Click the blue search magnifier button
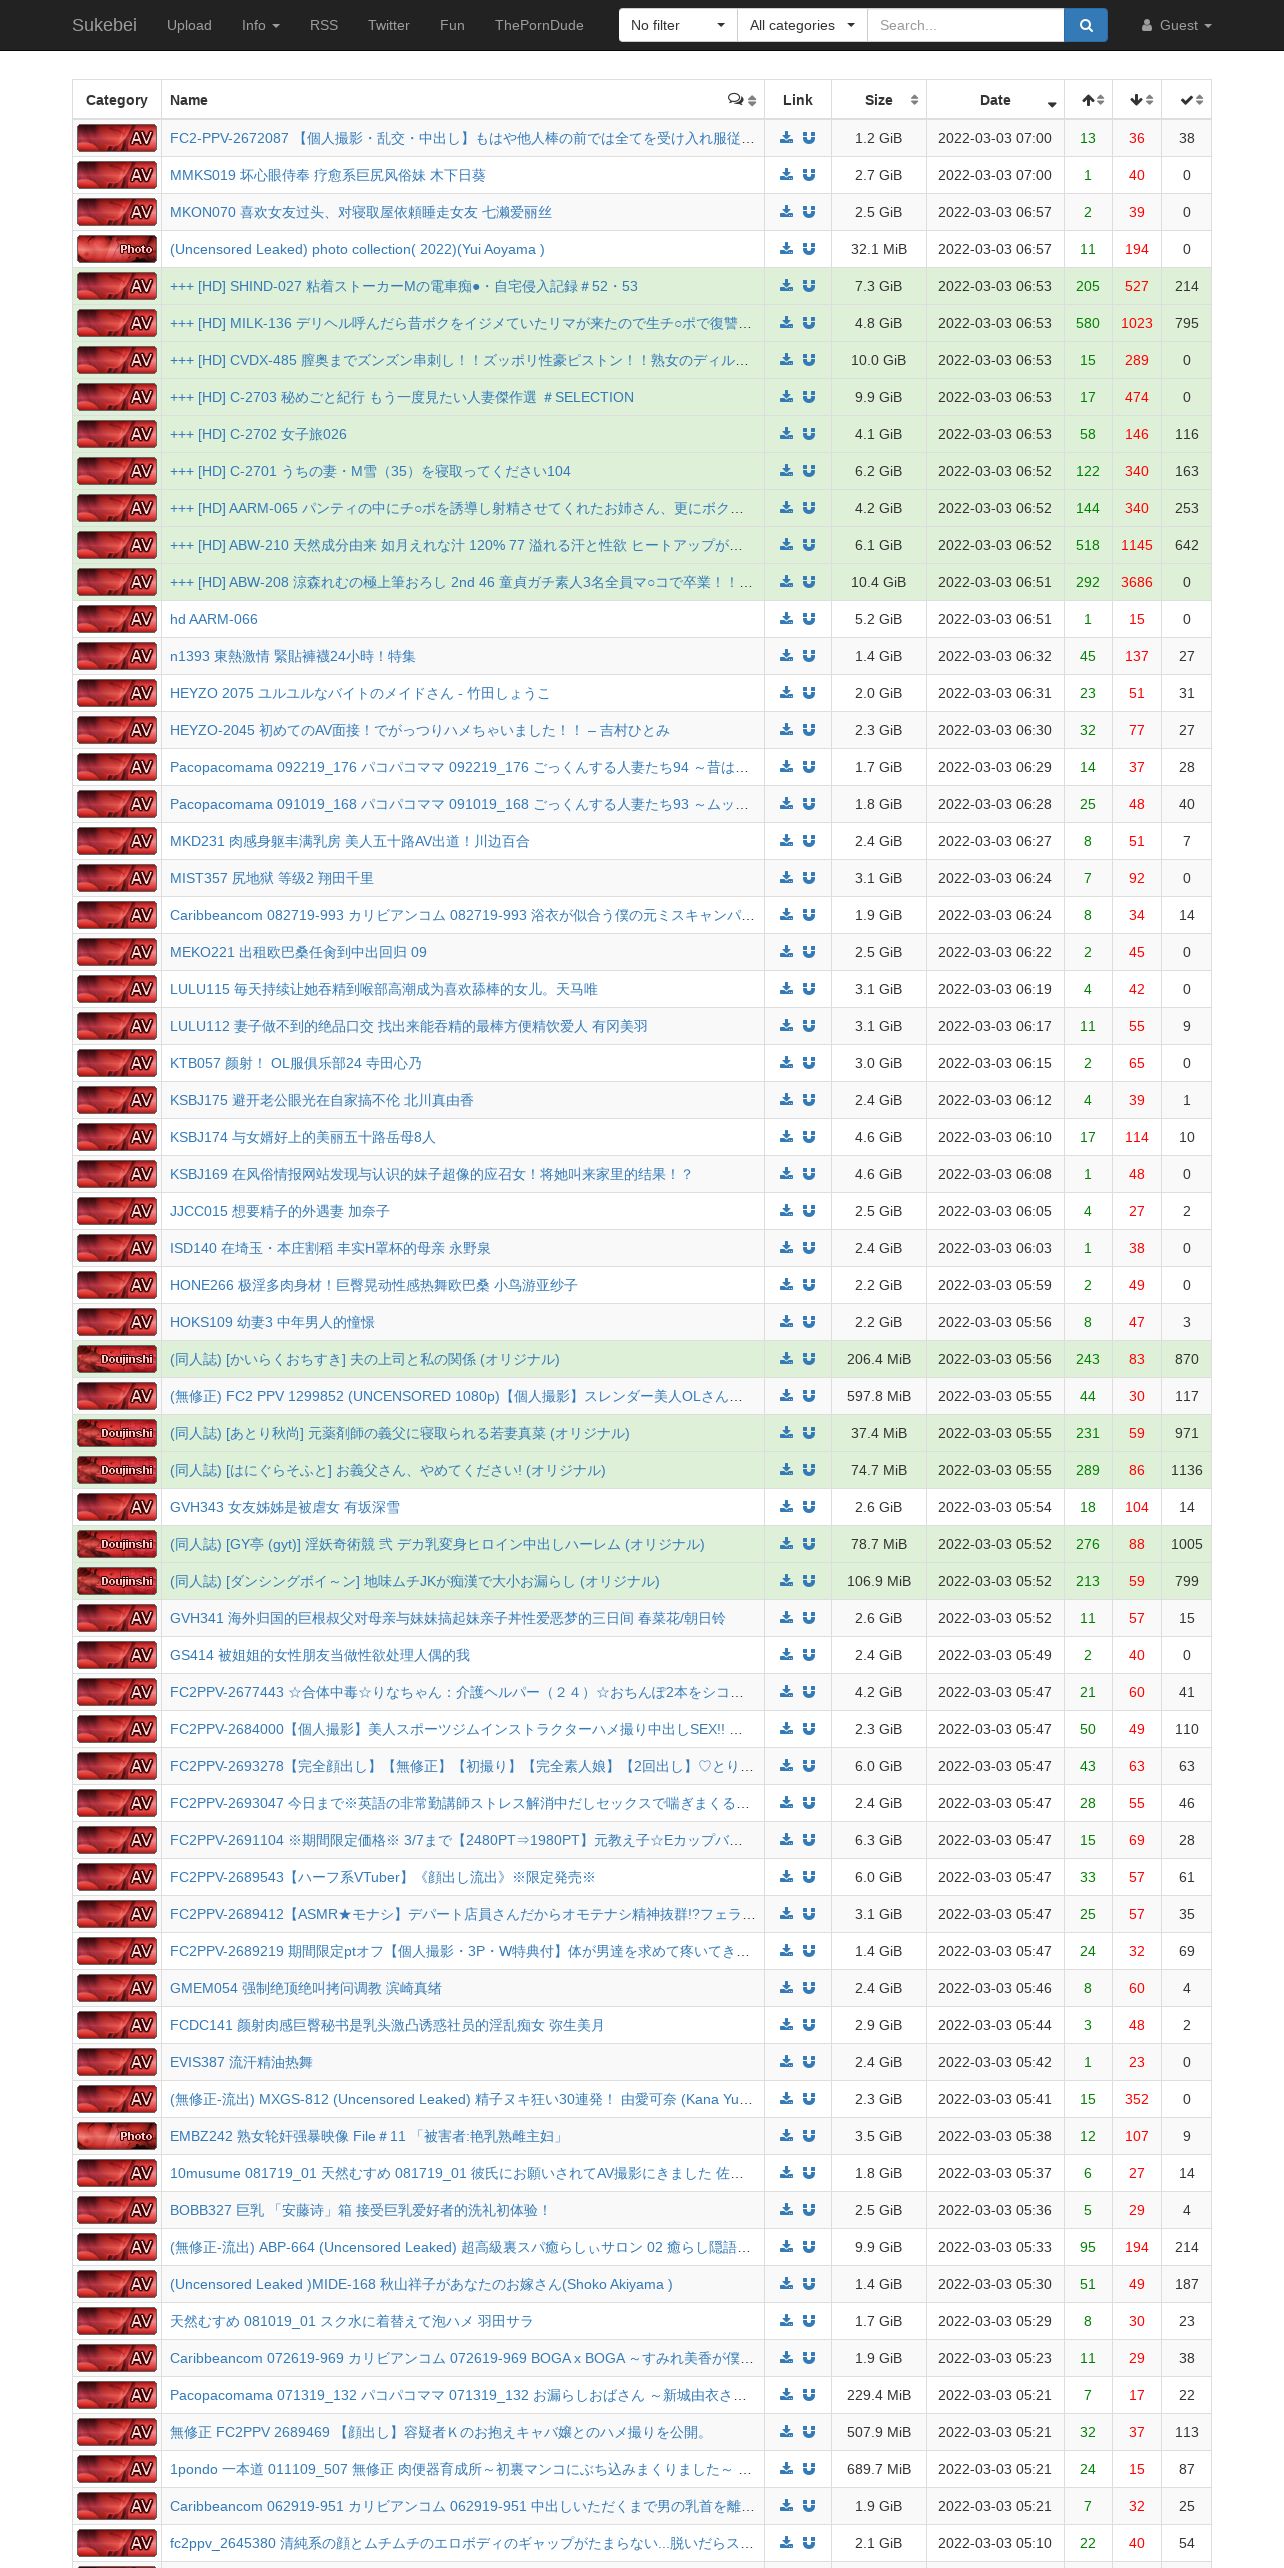Screen dimensions: 1284x2568 coord(1085,25)
